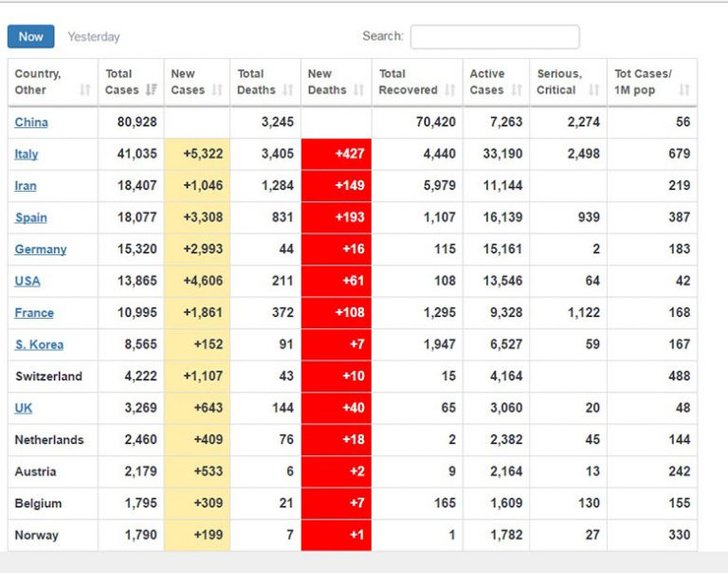Switch to the Yesterday tab

94,37
